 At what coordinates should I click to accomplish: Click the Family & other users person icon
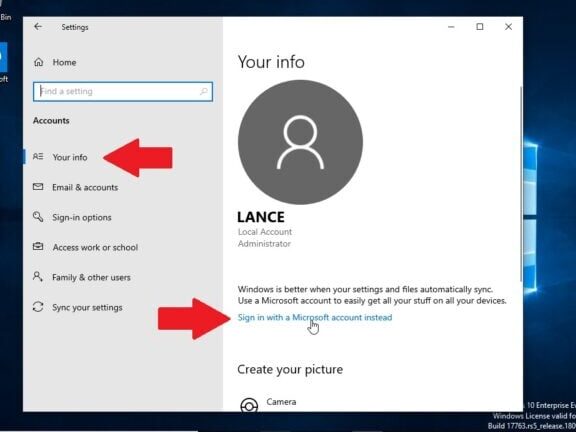point(38,276)
